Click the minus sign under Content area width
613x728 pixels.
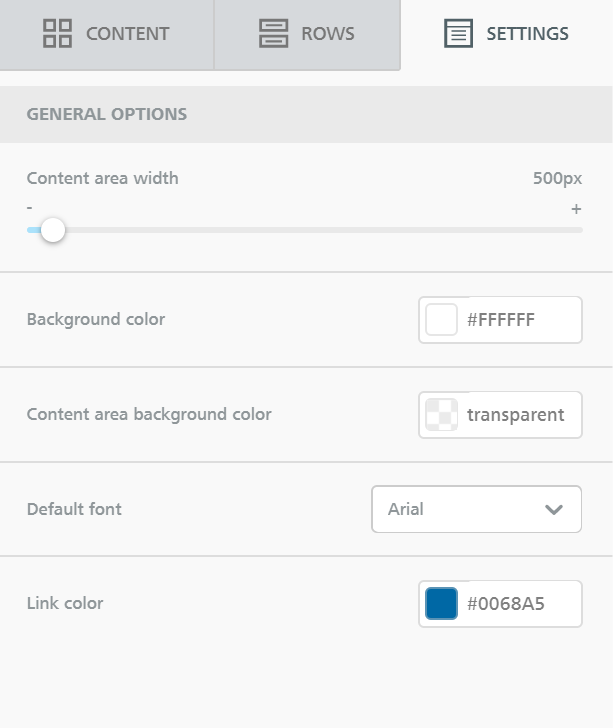[30, 208]
